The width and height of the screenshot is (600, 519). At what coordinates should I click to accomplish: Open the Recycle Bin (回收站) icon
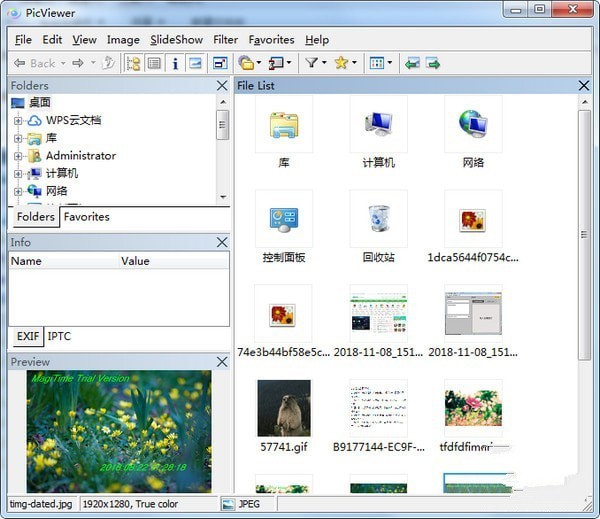click(378, 219)
